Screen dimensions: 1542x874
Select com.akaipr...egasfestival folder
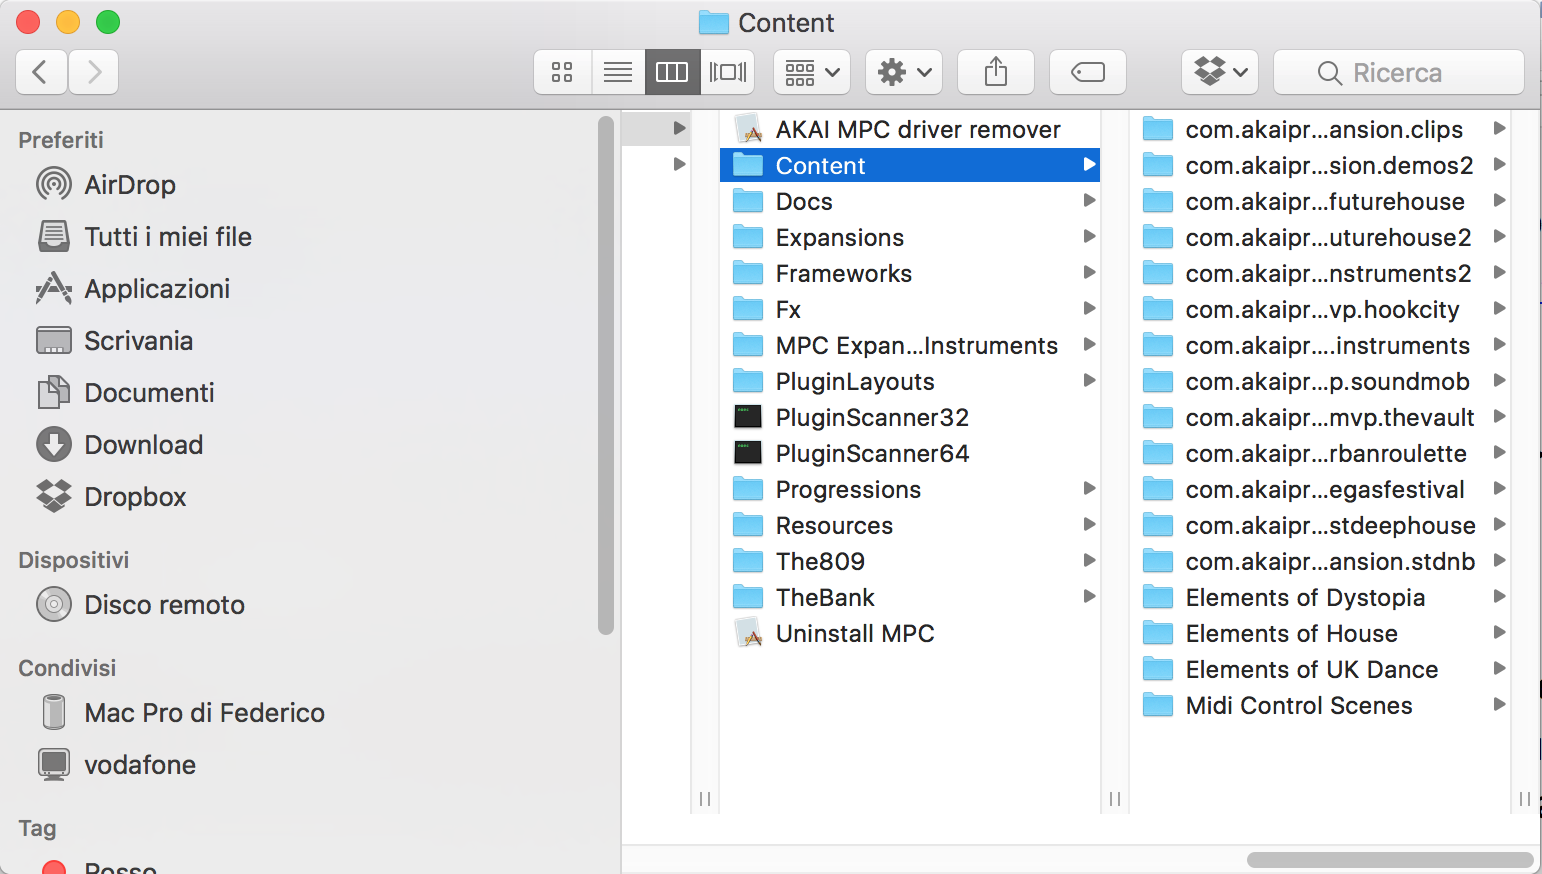(1320, 489)
